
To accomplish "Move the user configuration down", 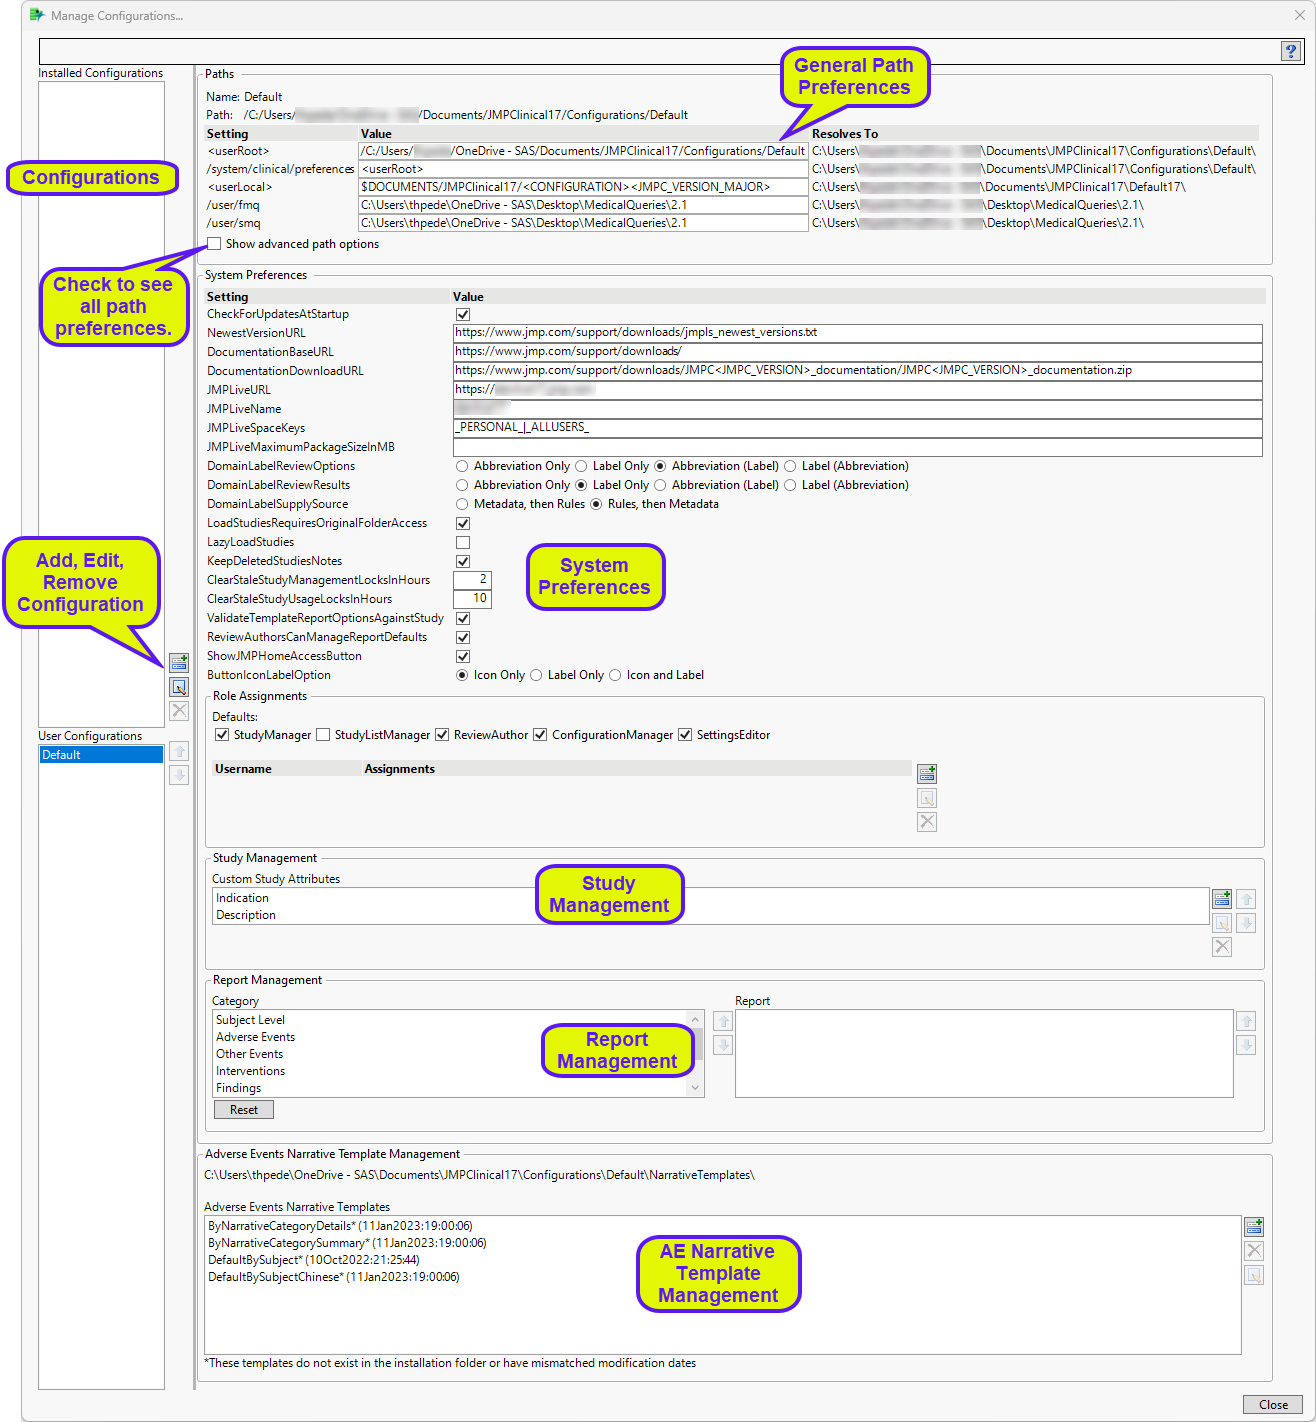I will click(179, 775).
